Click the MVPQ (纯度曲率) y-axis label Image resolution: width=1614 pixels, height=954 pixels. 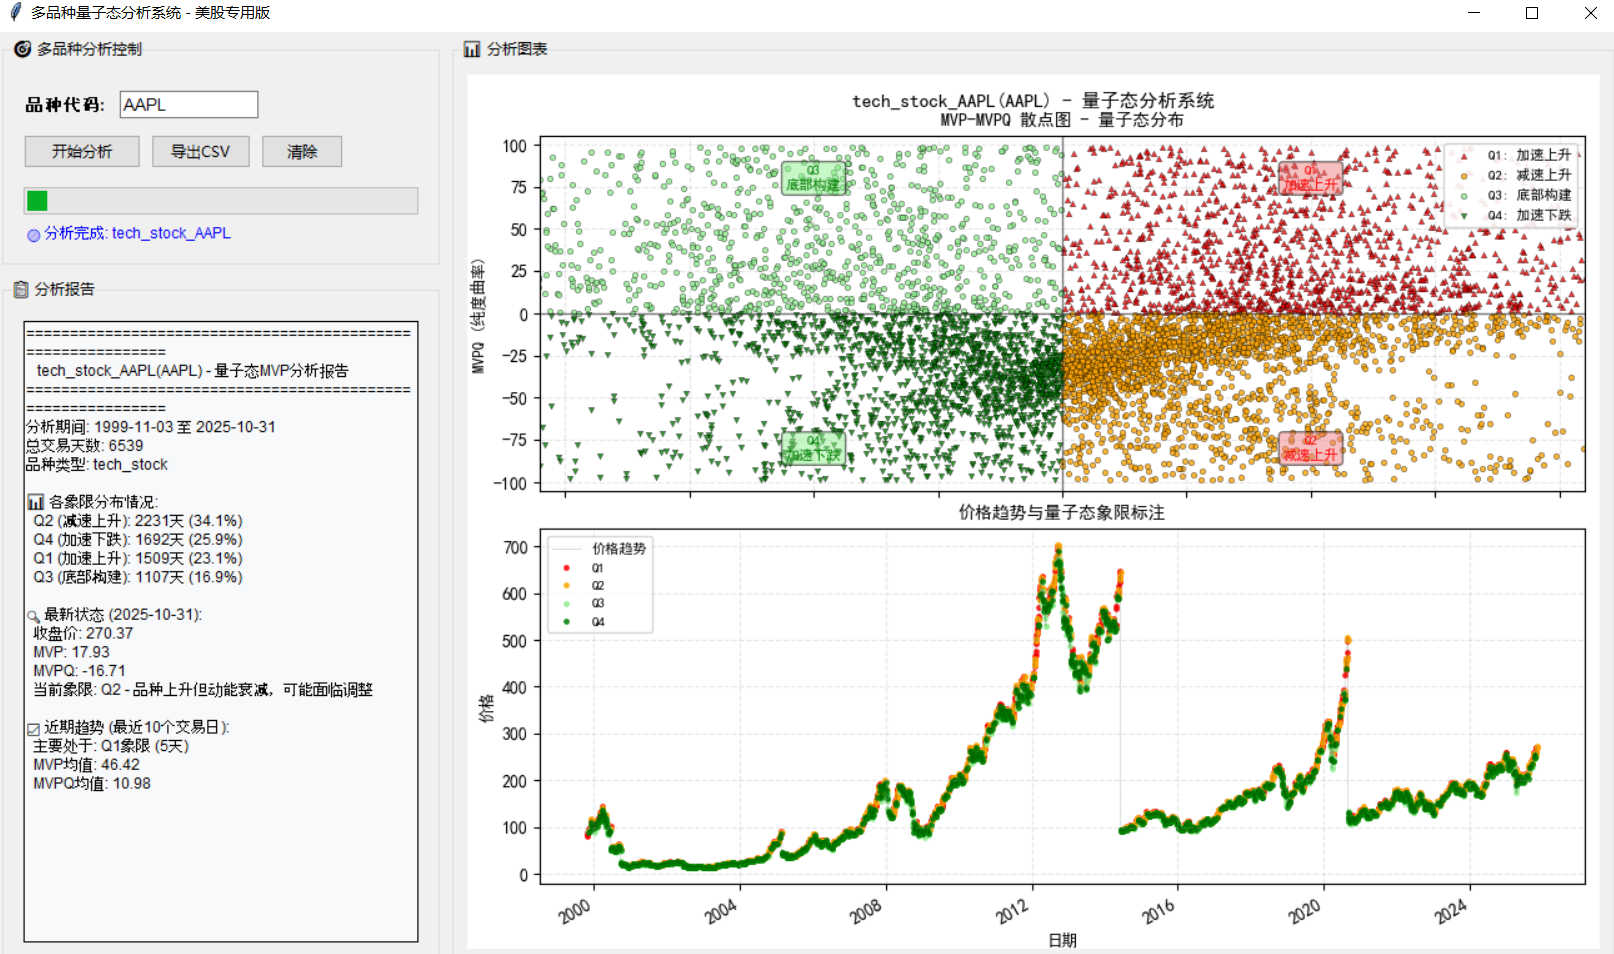[478, 316]
